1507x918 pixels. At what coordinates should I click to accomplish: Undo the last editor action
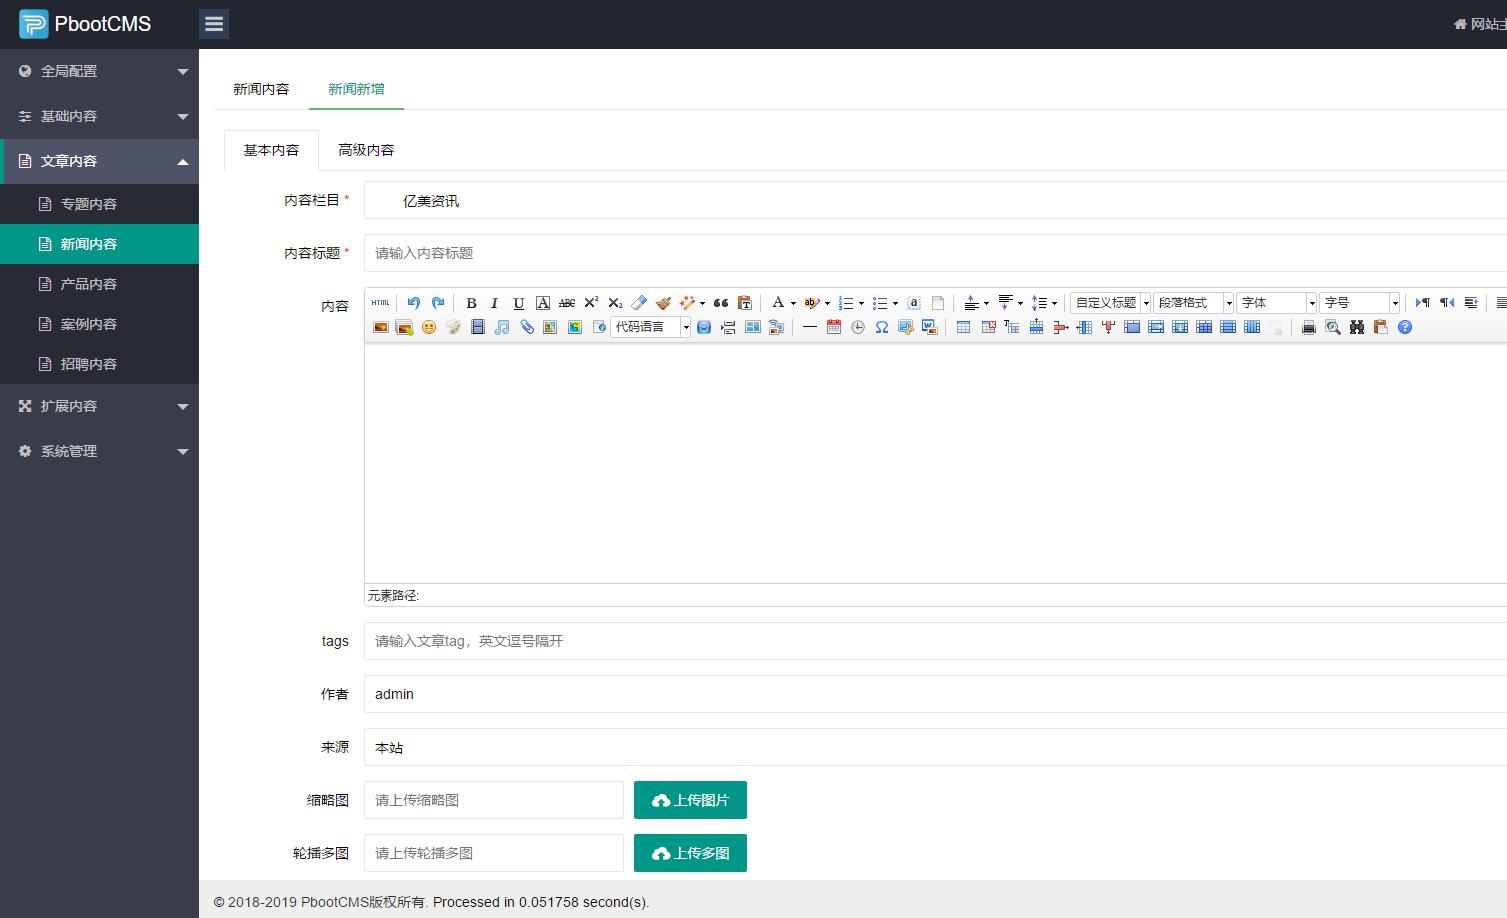pos(414,303)
